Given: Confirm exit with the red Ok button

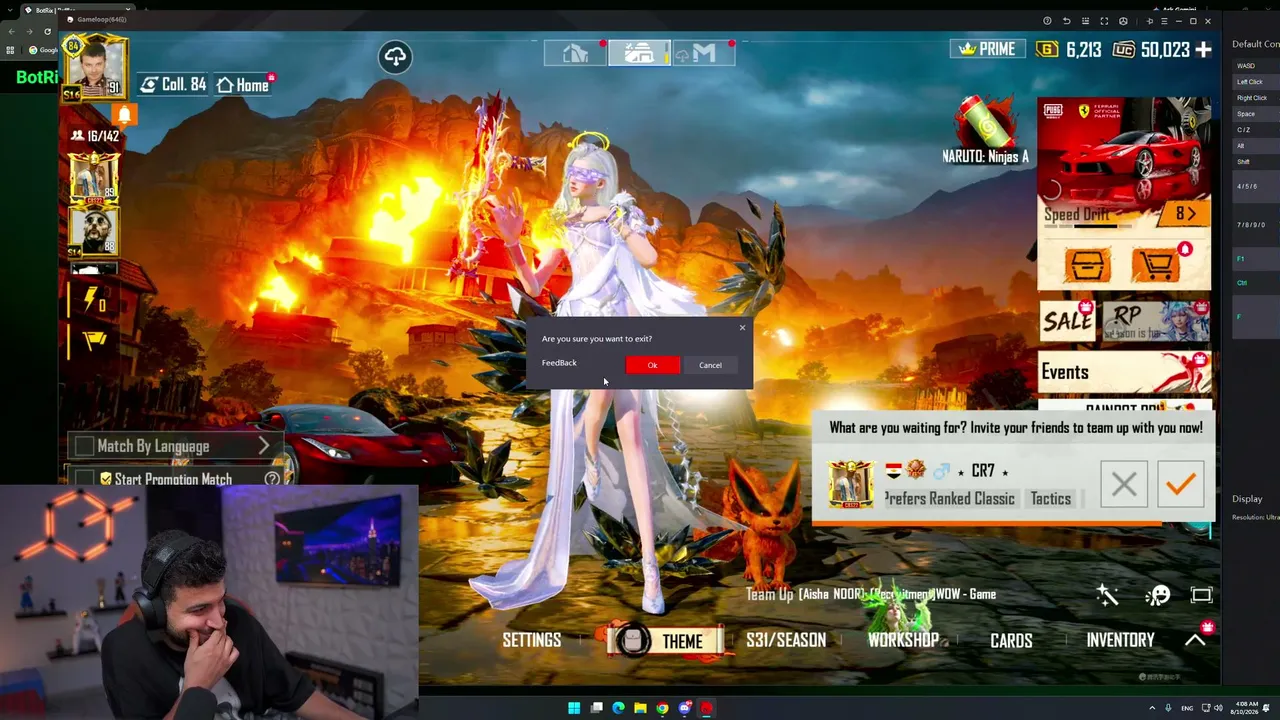Looking at the screenshot, I should [x=652, y=365].
